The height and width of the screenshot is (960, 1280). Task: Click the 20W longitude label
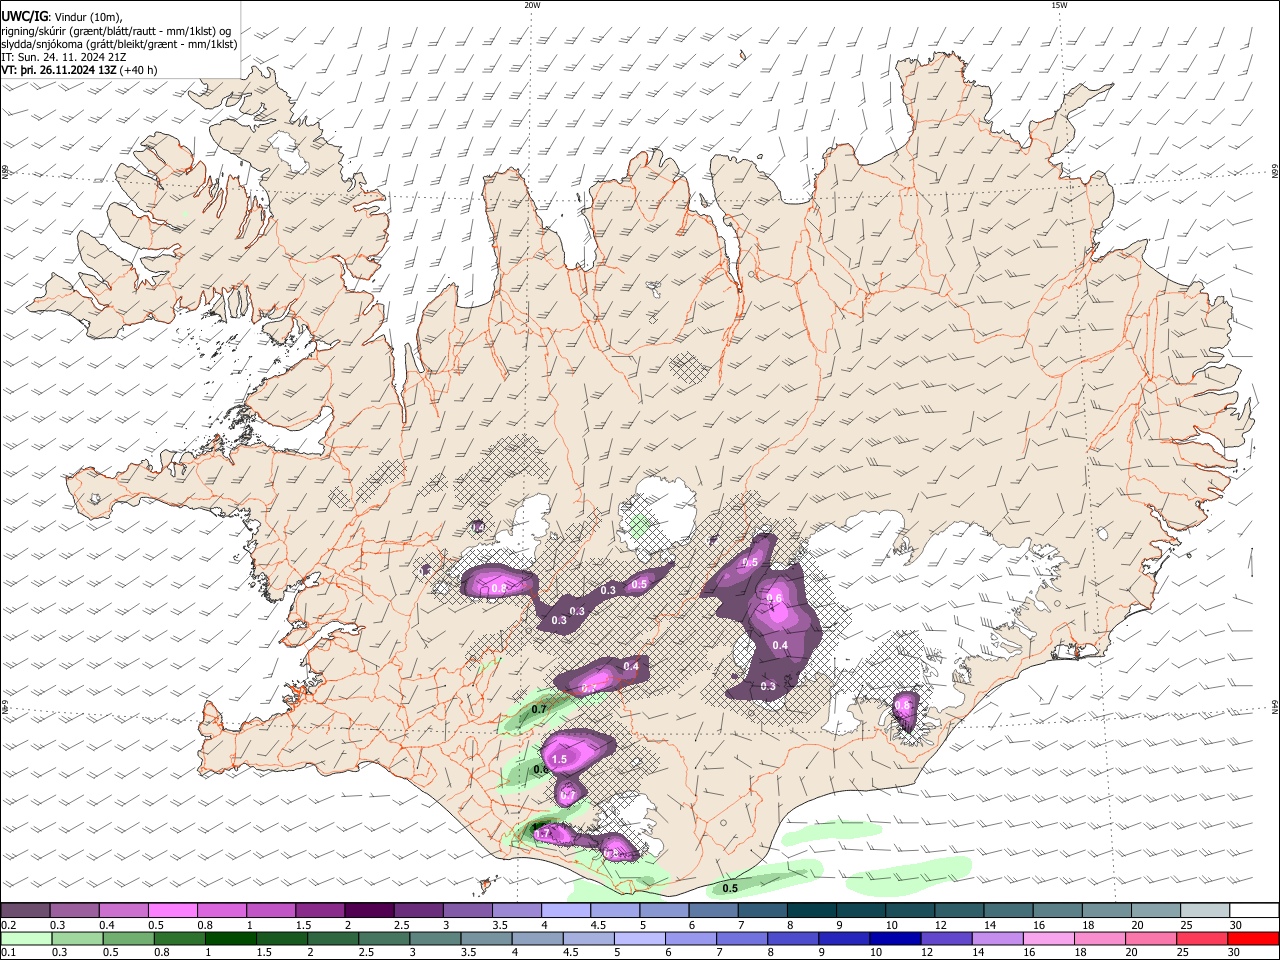532,5
